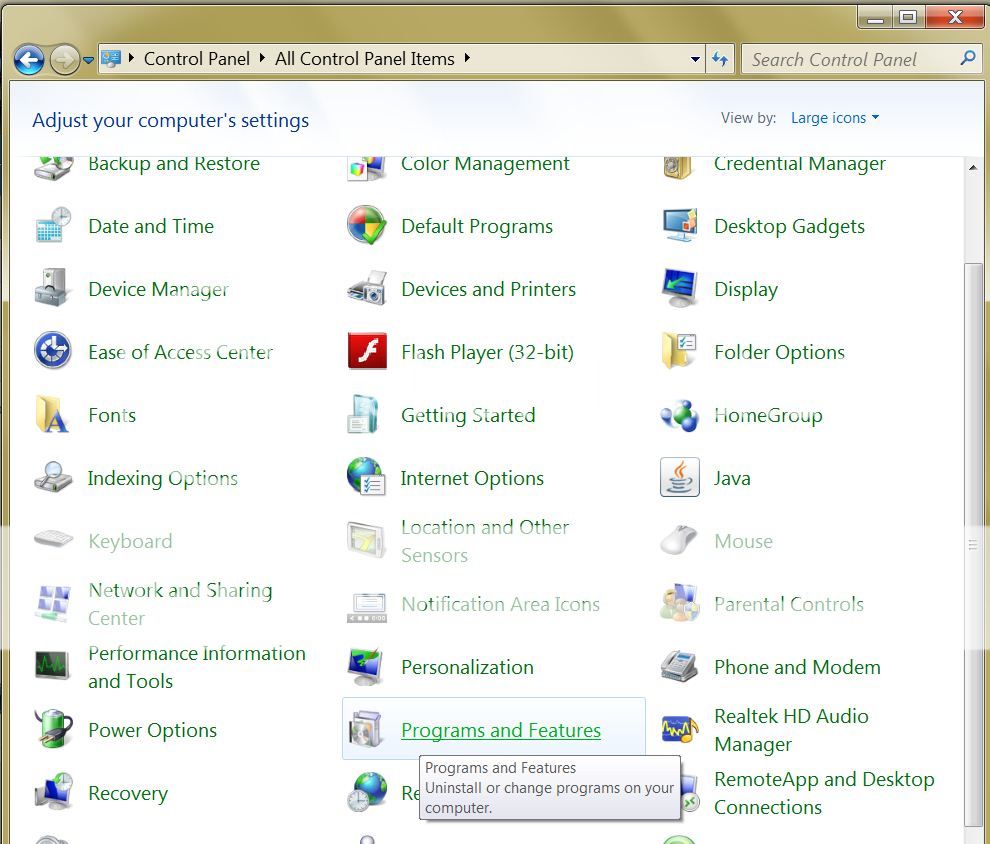This screenshot has width=990, height=844.
Task: Click the Phone and Modem icon
Action: coord(679,667)
